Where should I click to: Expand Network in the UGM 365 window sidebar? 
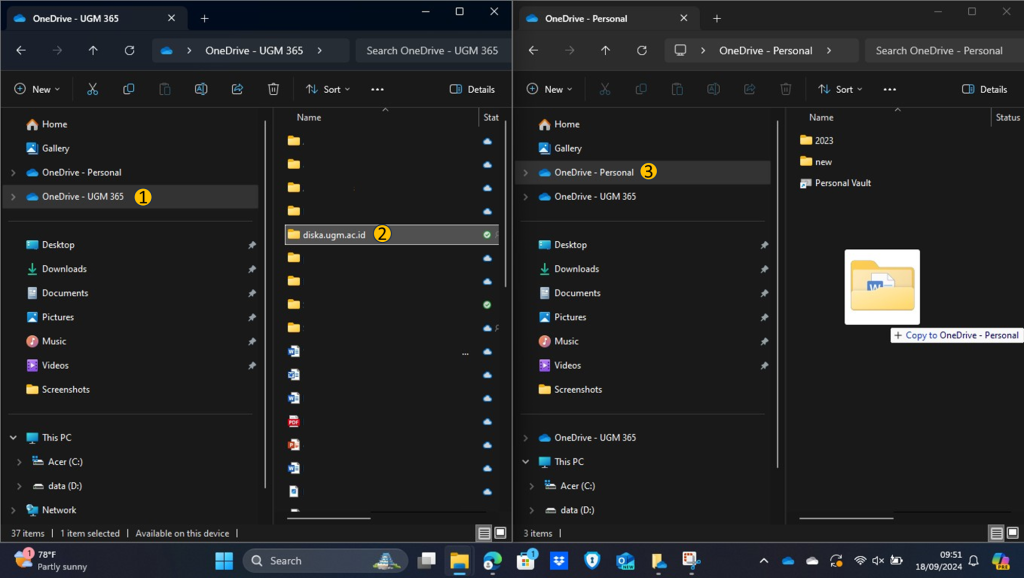click(x=13, y=510)
